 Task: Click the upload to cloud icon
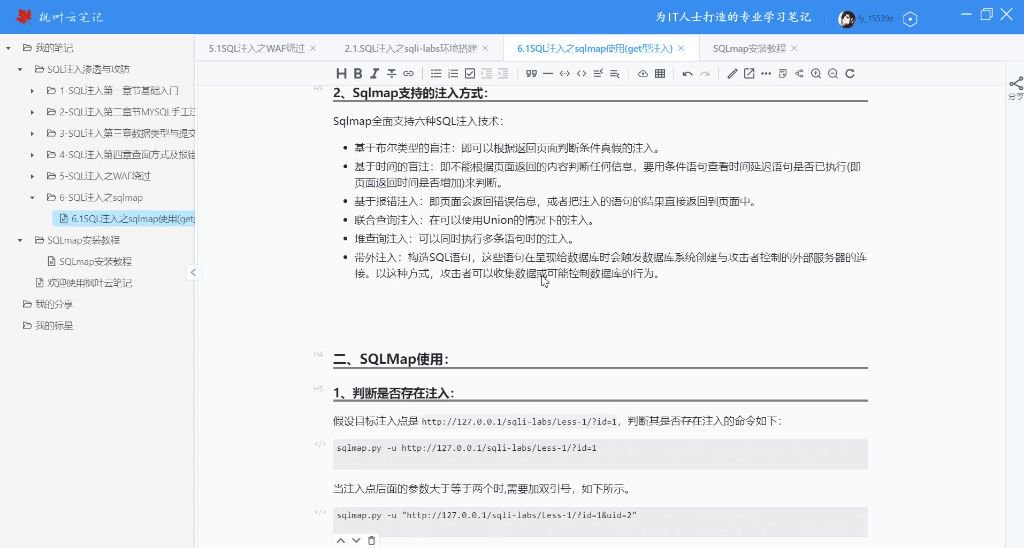pyautogui.click(x=643, y=73)
